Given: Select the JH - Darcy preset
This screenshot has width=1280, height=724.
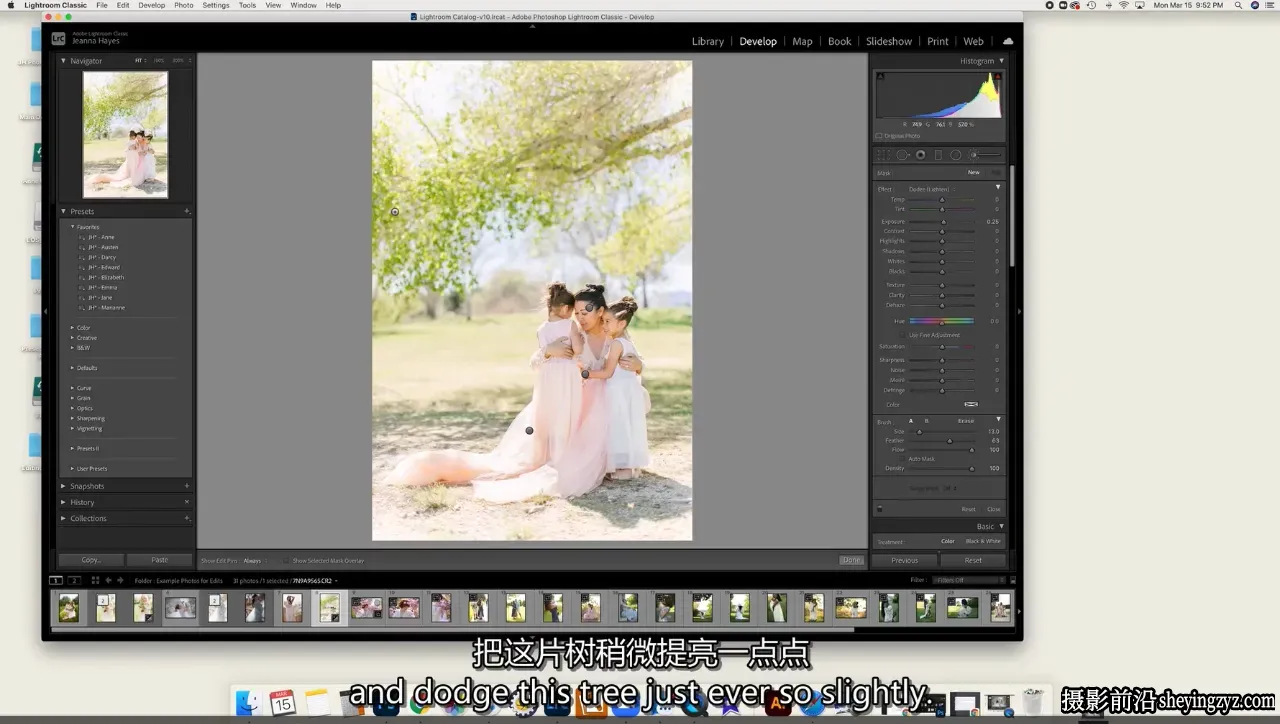Looking at the screenshot, I should [101, 258].
